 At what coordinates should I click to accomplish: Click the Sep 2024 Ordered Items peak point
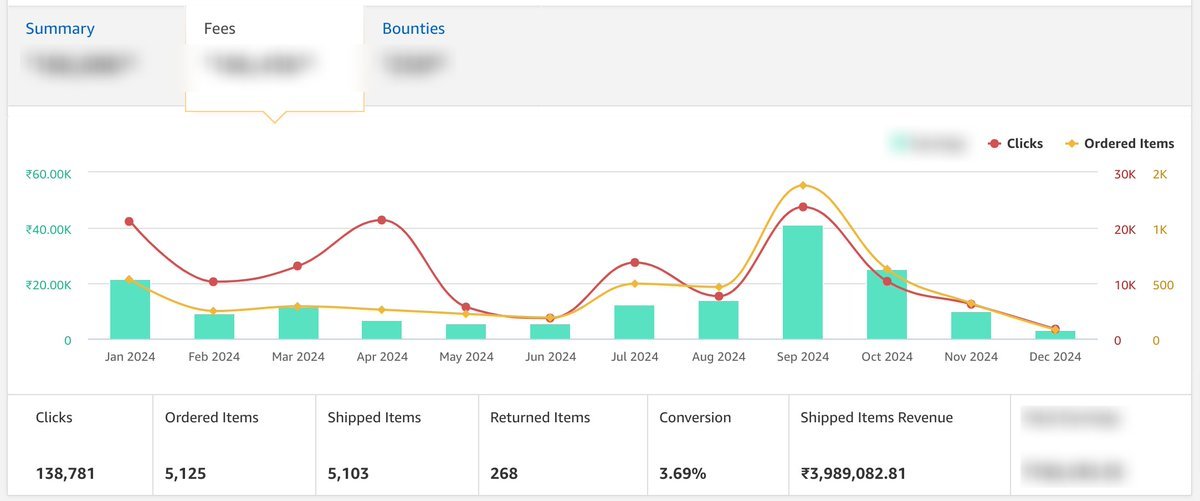point(803,186)
